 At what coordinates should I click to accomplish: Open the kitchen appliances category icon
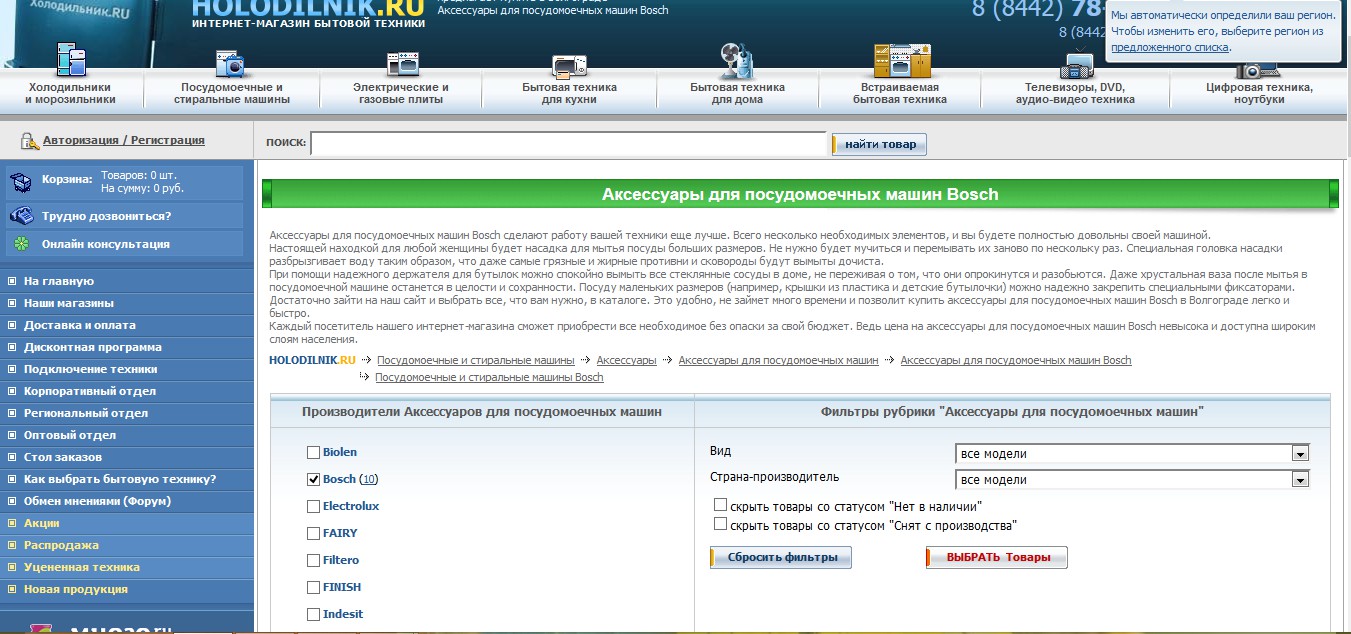coord(569,66)
